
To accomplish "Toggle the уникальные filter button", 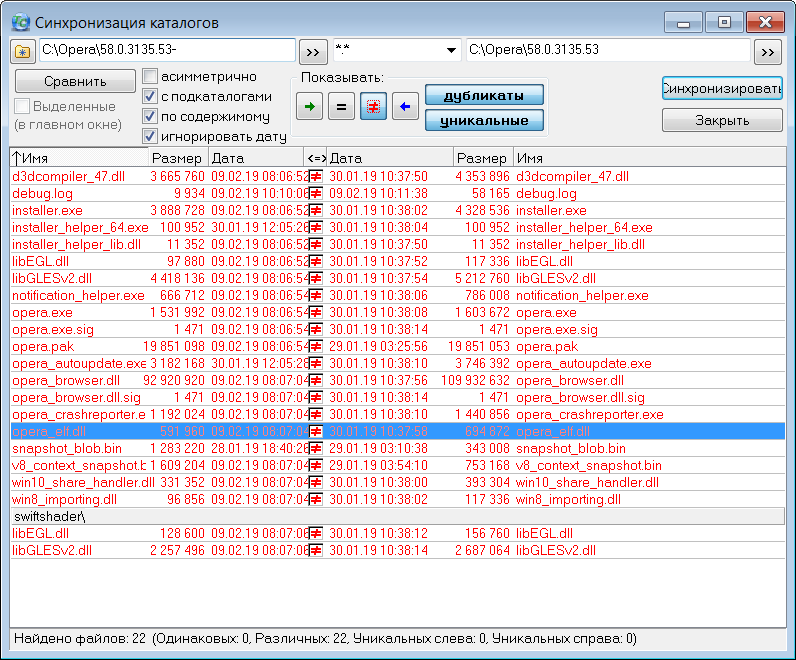I will 484,120.
